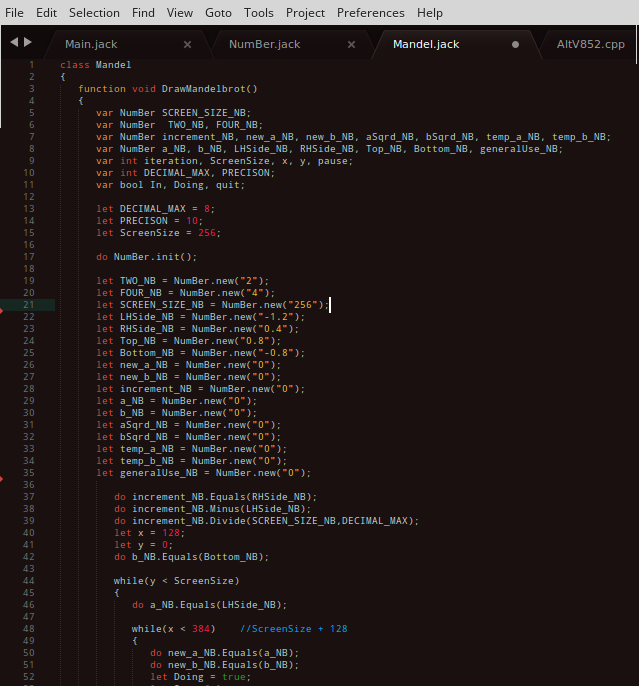The height and width of the screenshot is (686, 639).
Task: Open the Project menu
Action: (305, 13)
